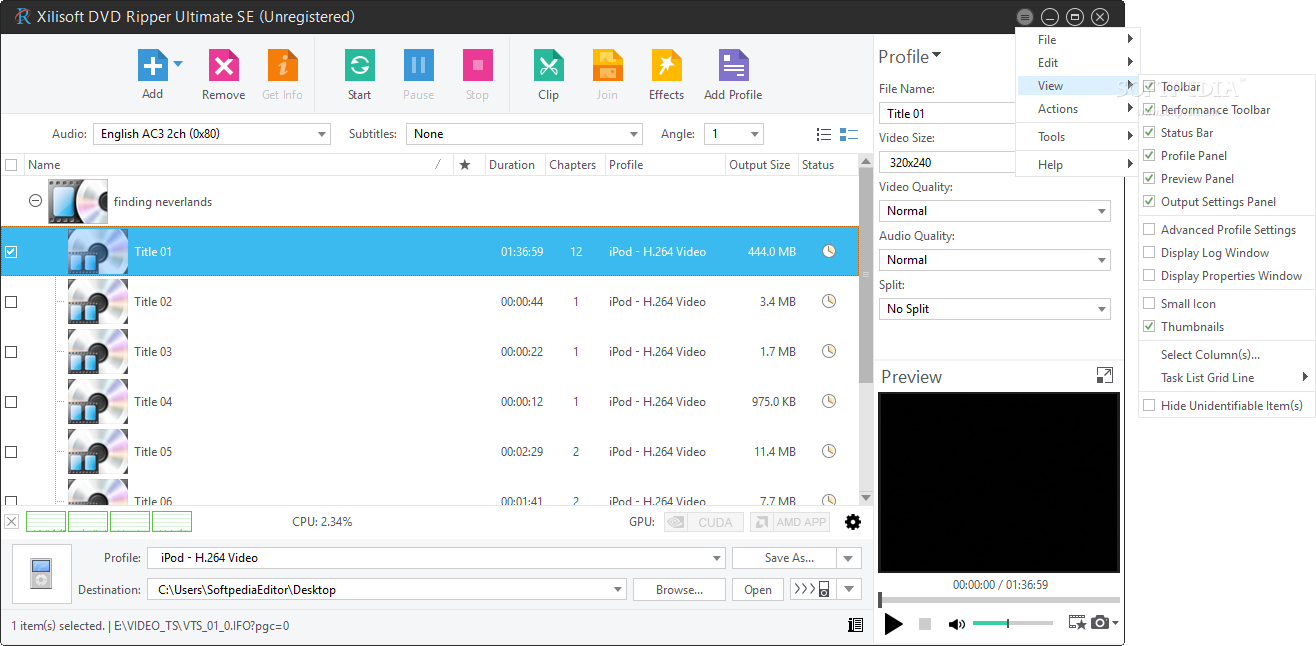Enable Hide Unidentifiable Item(s) option
This screenshot has width=1316, height=646.
1226,406
